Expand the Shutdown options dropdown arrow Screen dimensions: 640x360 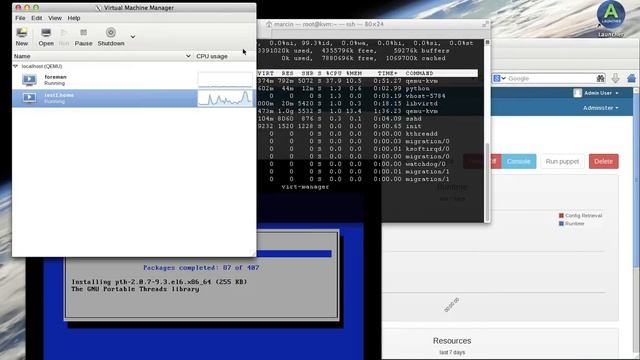pos(133,36)
